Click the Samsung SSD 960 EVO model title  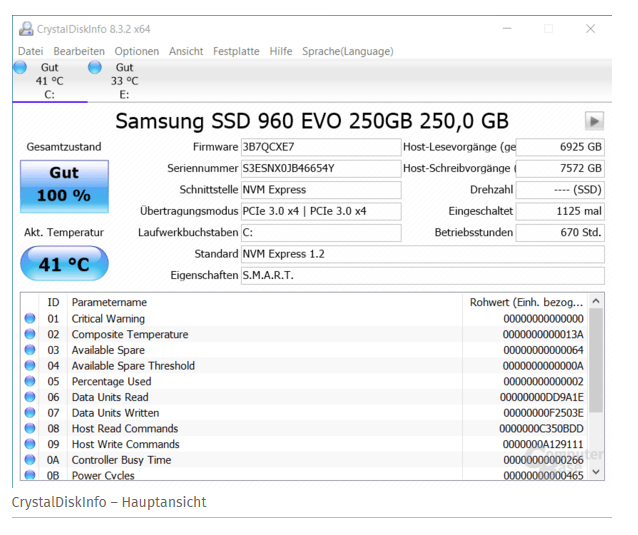tap(312, 121)
